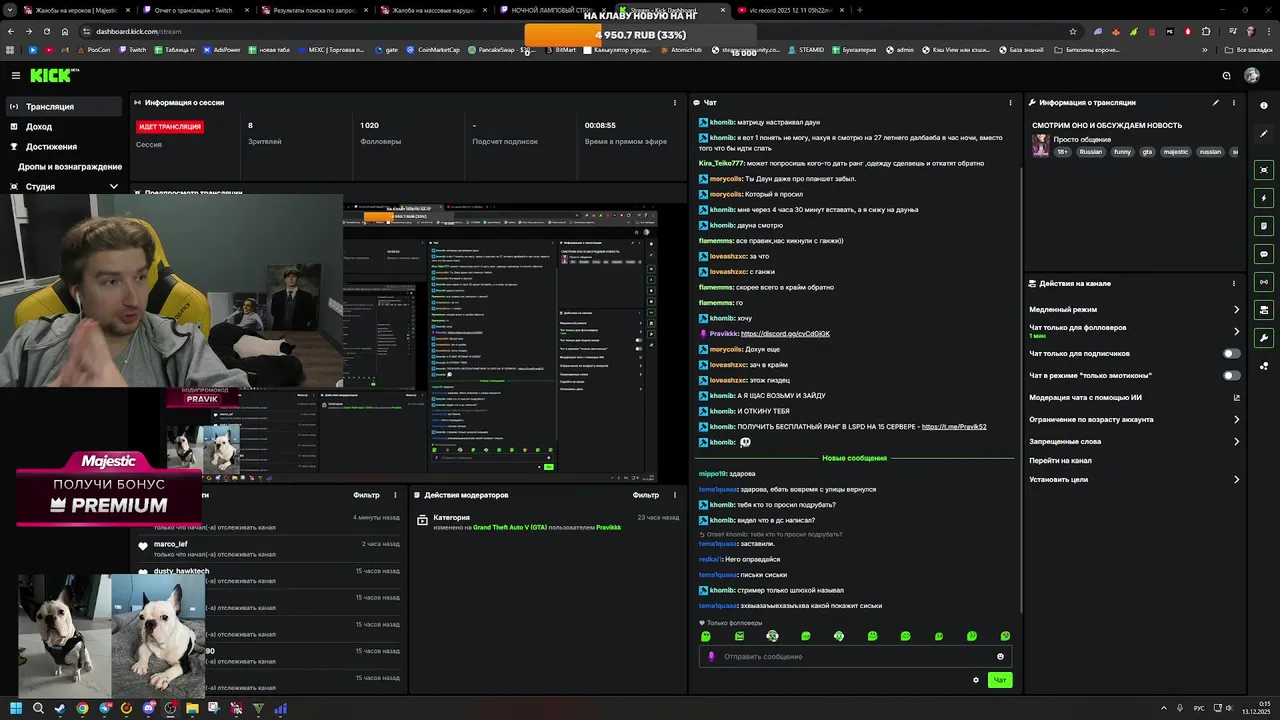Open the t.me/Pravik52 link in chat
Image resolution: width=1280 pixels, height=720 pixels.
click(x=954, y=427)
